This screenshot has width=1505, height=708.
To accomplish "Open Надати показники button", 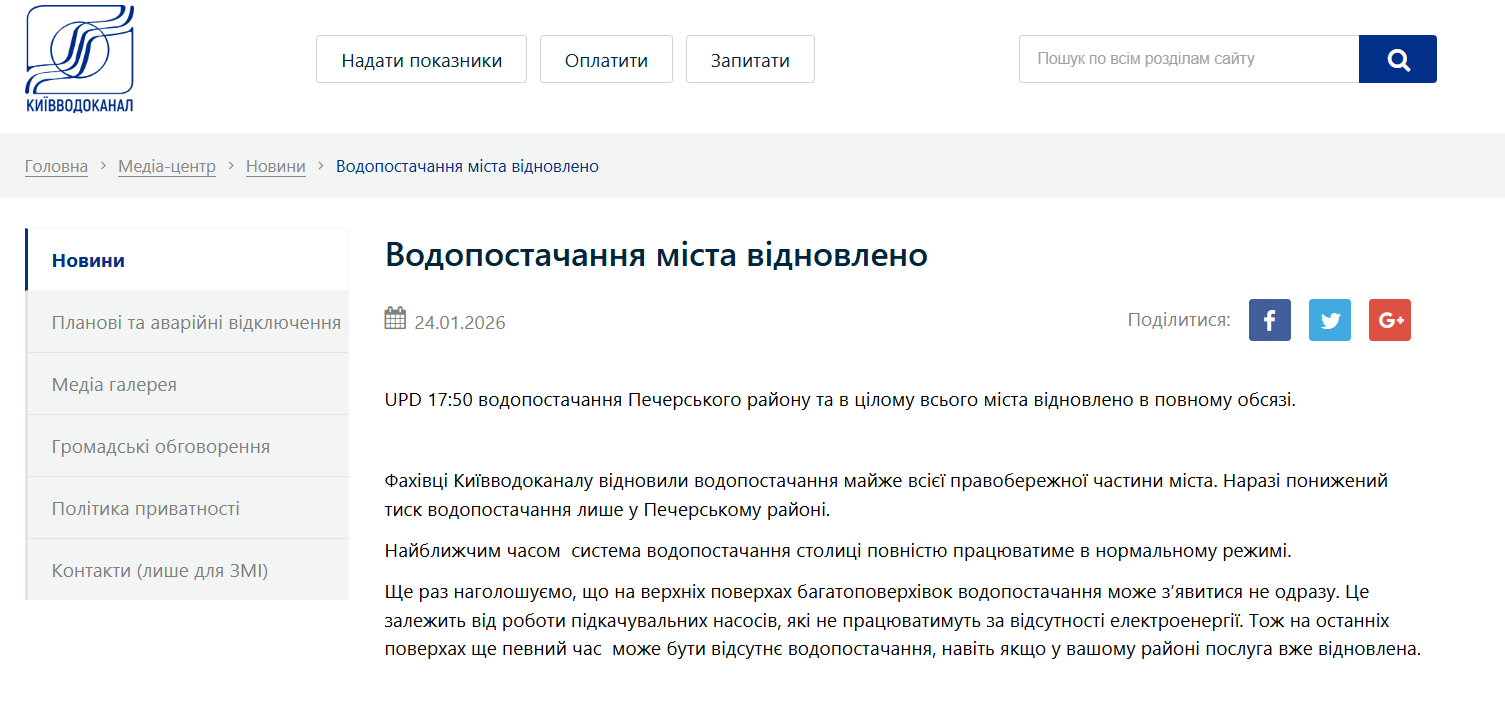I will click(421, 59).
